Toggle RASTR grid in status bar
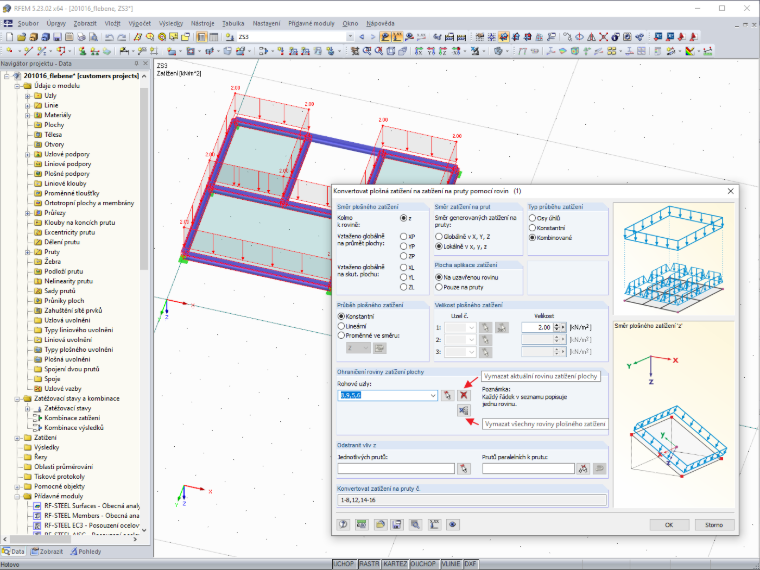The width and height of the screenshot is (760, 570). click(369, 564)
